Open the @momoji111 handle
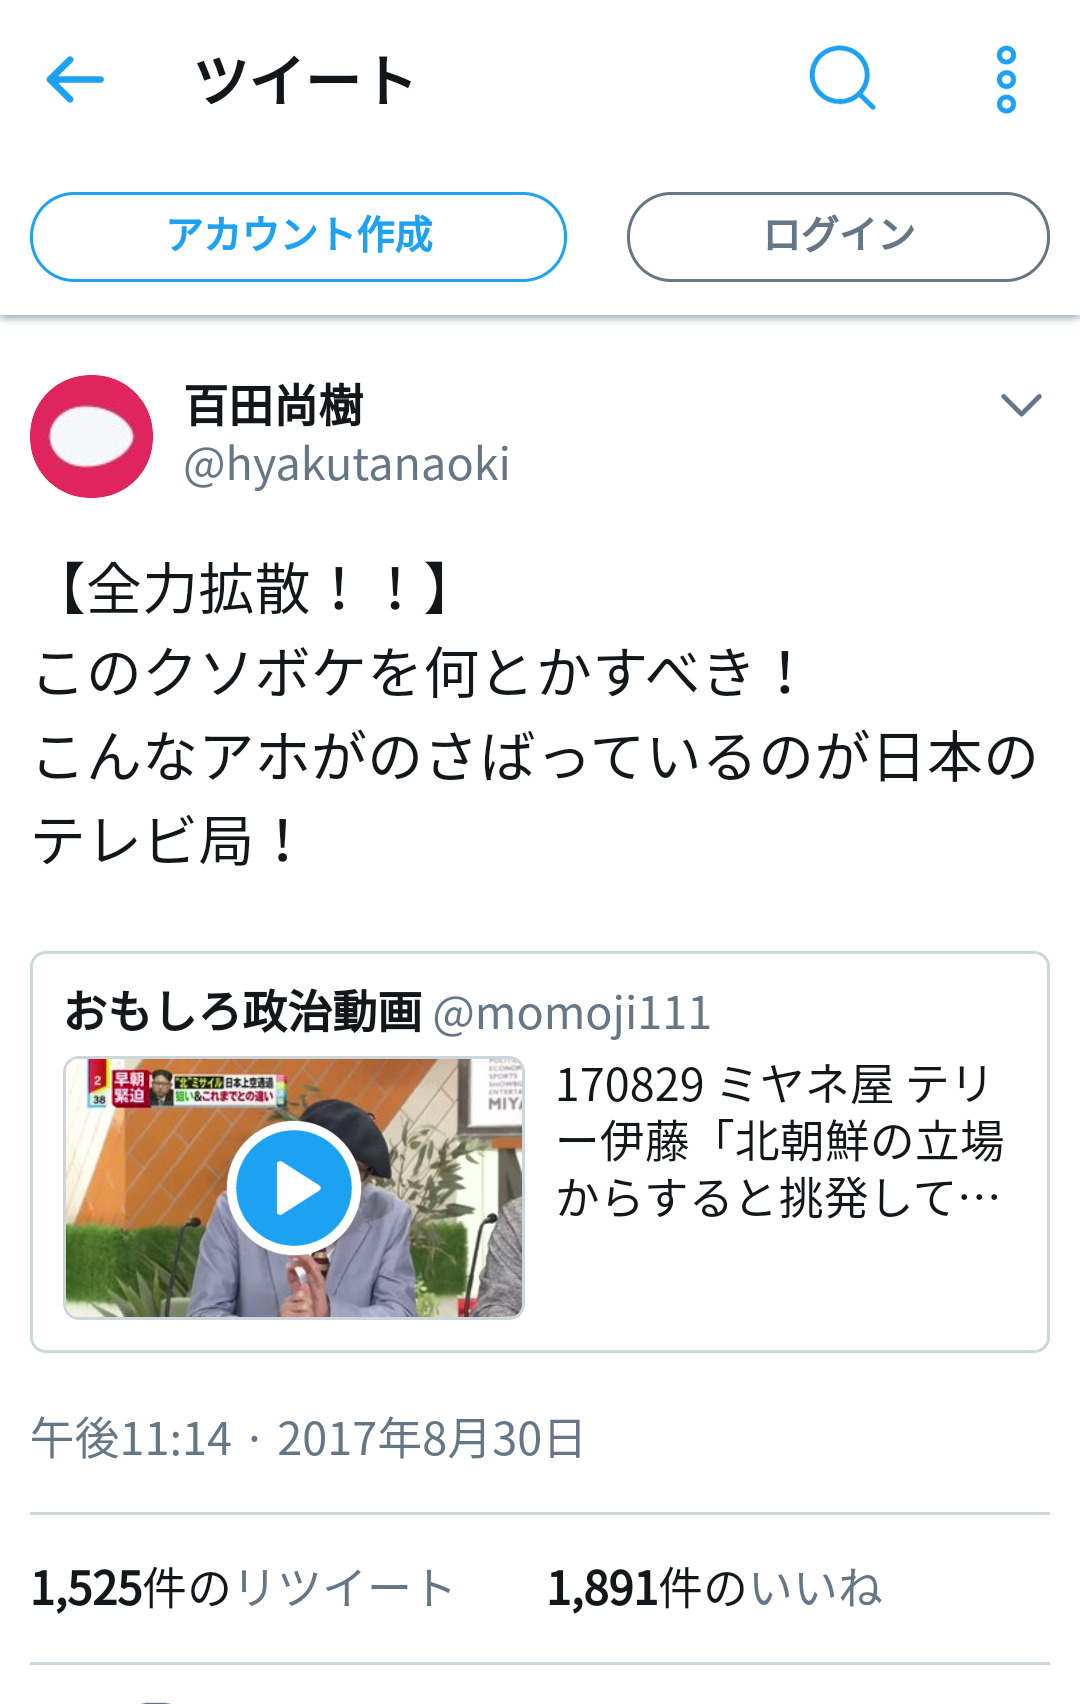The width and height of the screenshot is (1080, 1704). [572, 1013]
